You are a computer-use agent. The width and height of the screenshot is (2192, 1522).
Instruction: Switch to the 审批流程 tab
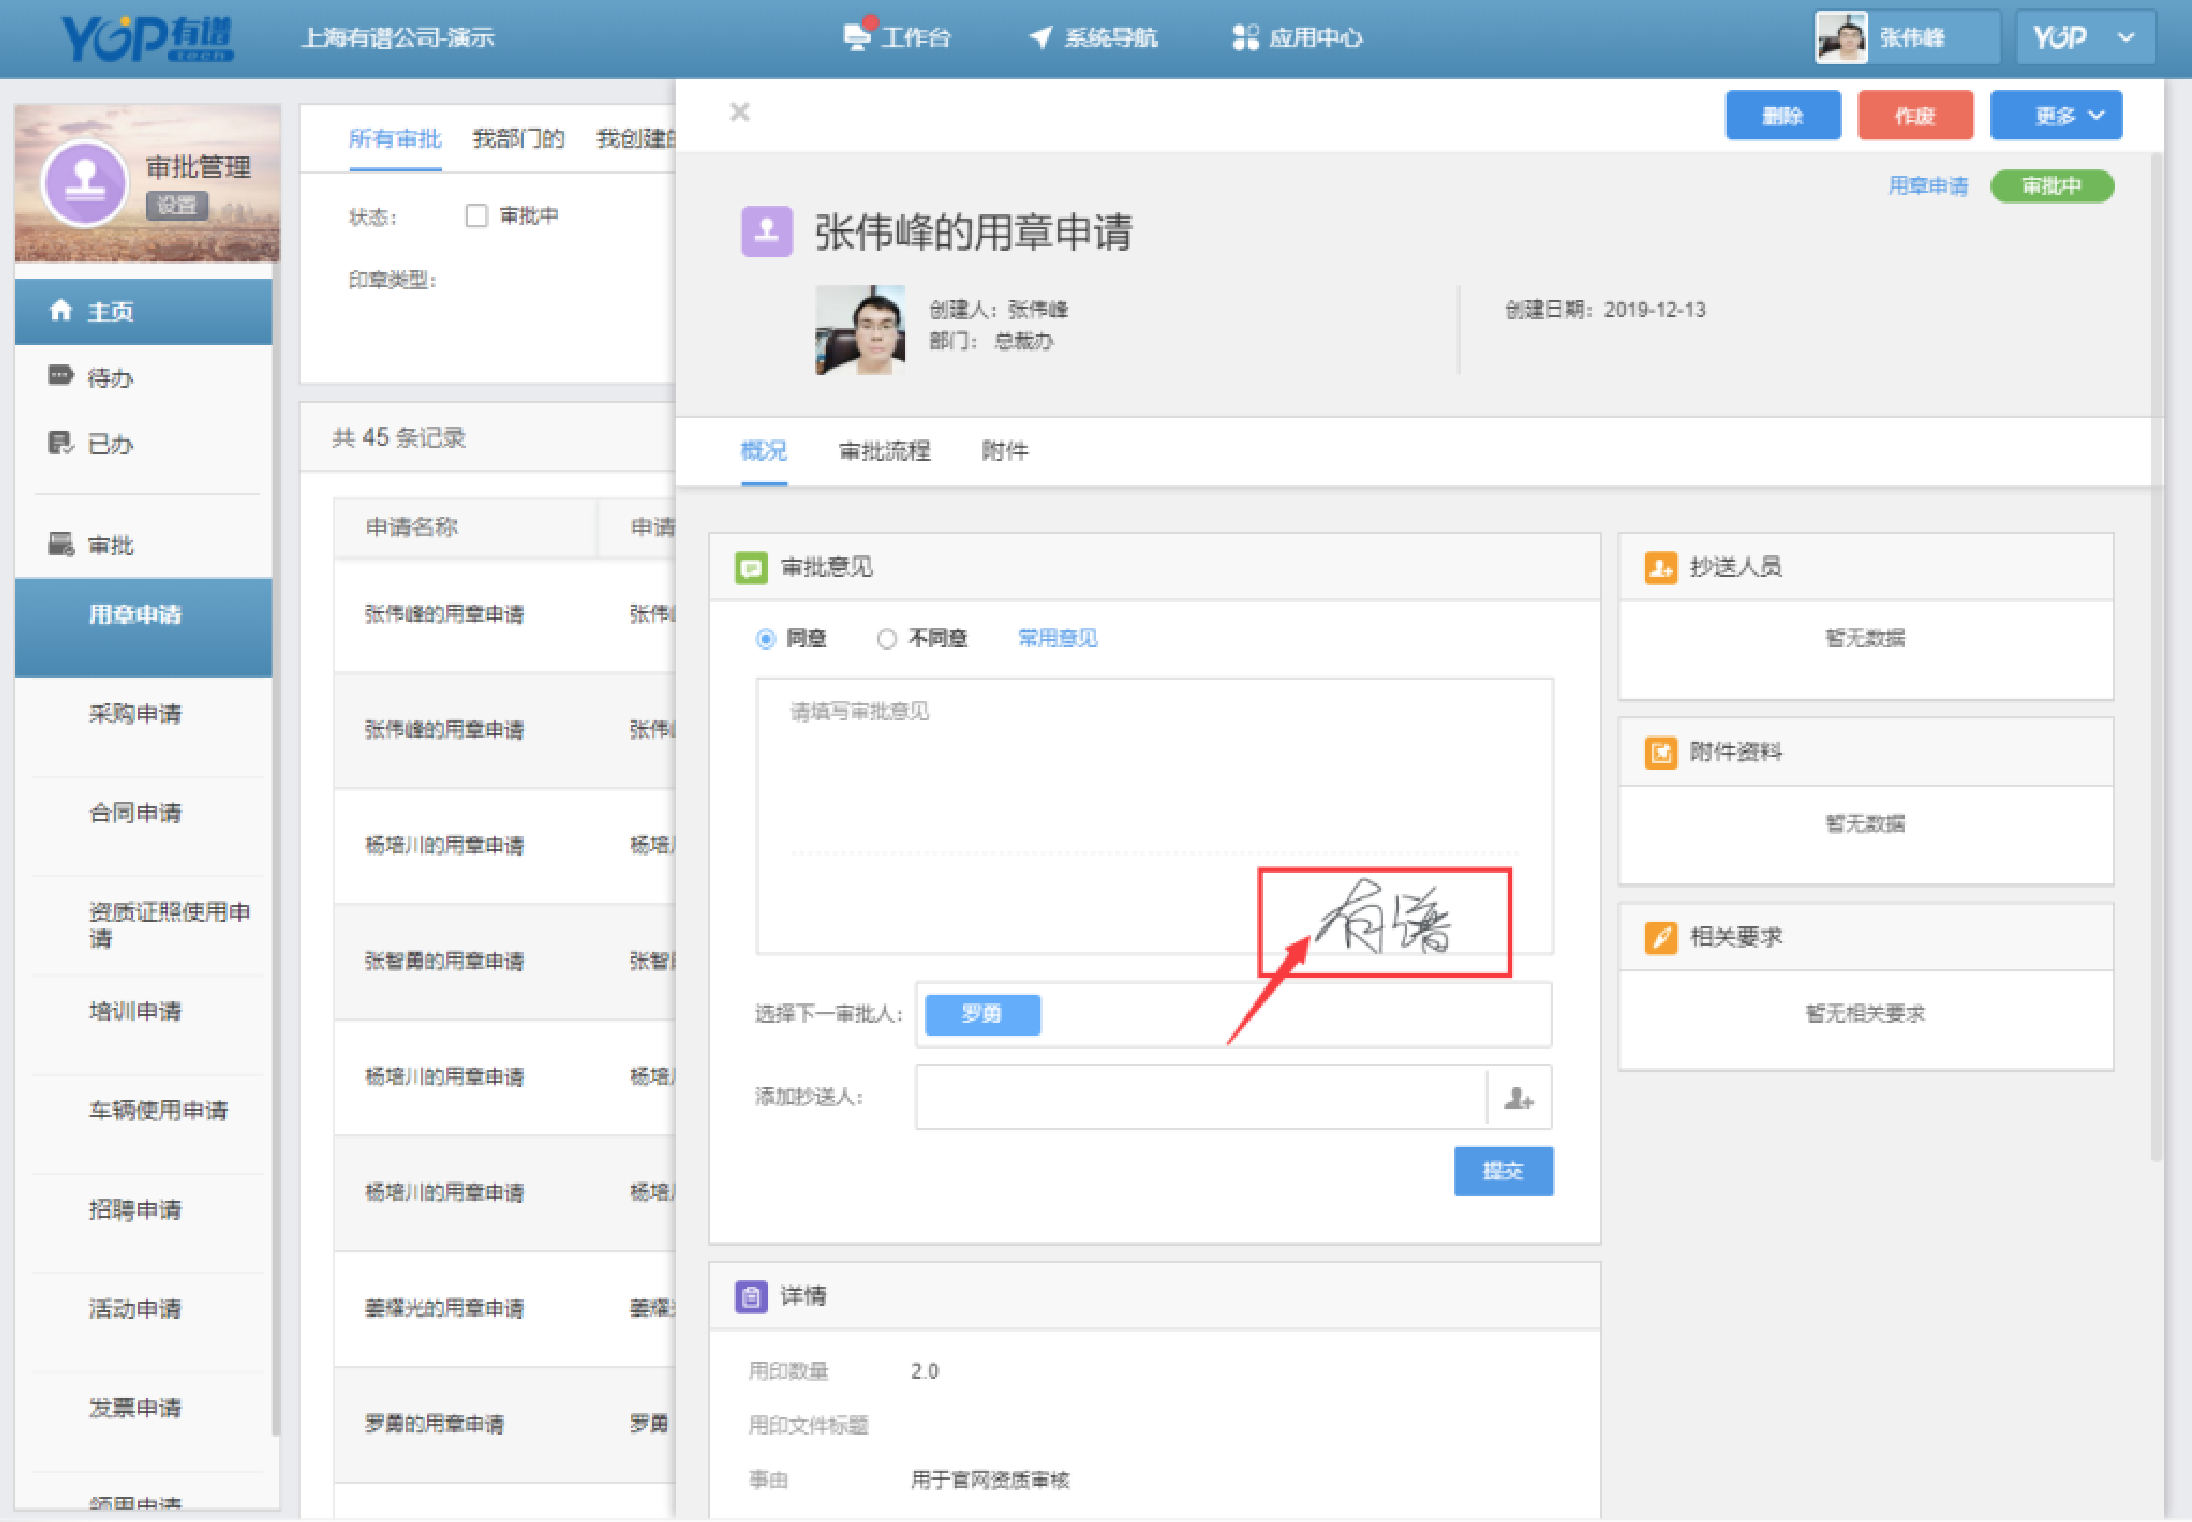point(884,451)
